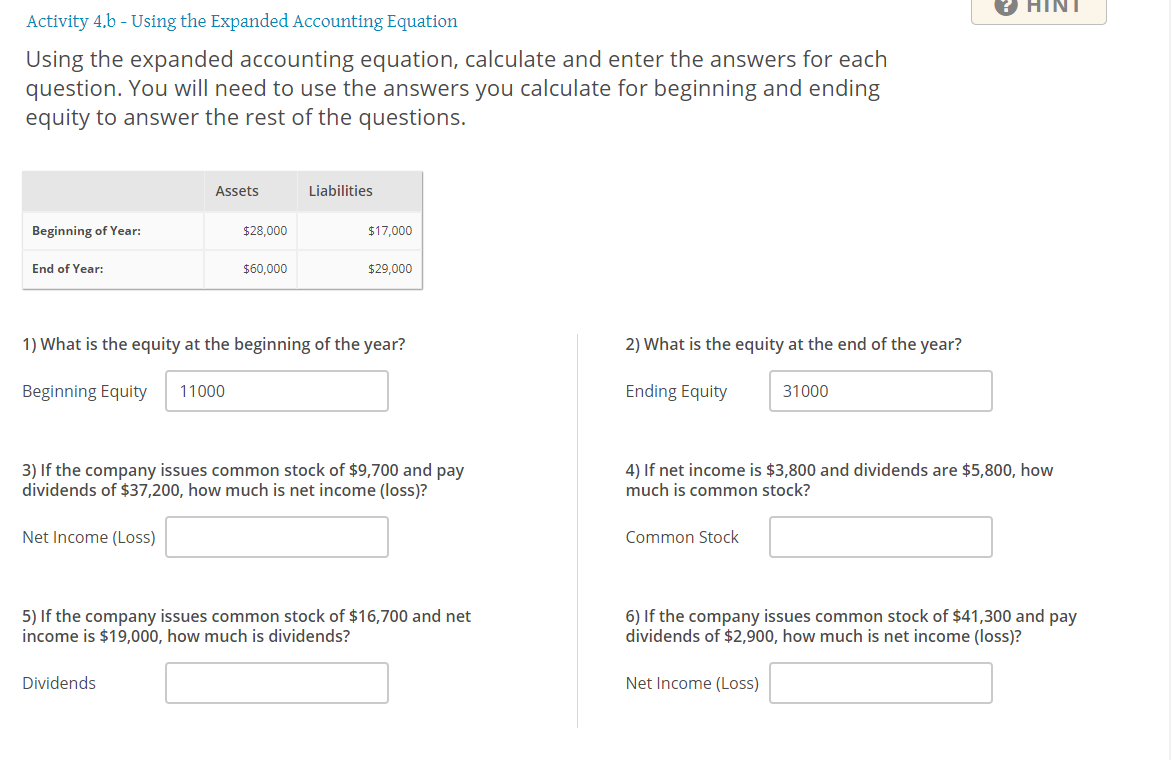Click the empty Net Income field for question 3

click(276, 537)
